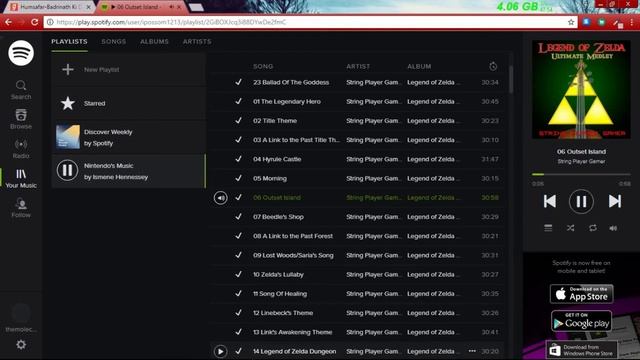Toggle checkmark for 01 The Legendary Hero
Screen dimensions: 640x360
coord(238,101)
